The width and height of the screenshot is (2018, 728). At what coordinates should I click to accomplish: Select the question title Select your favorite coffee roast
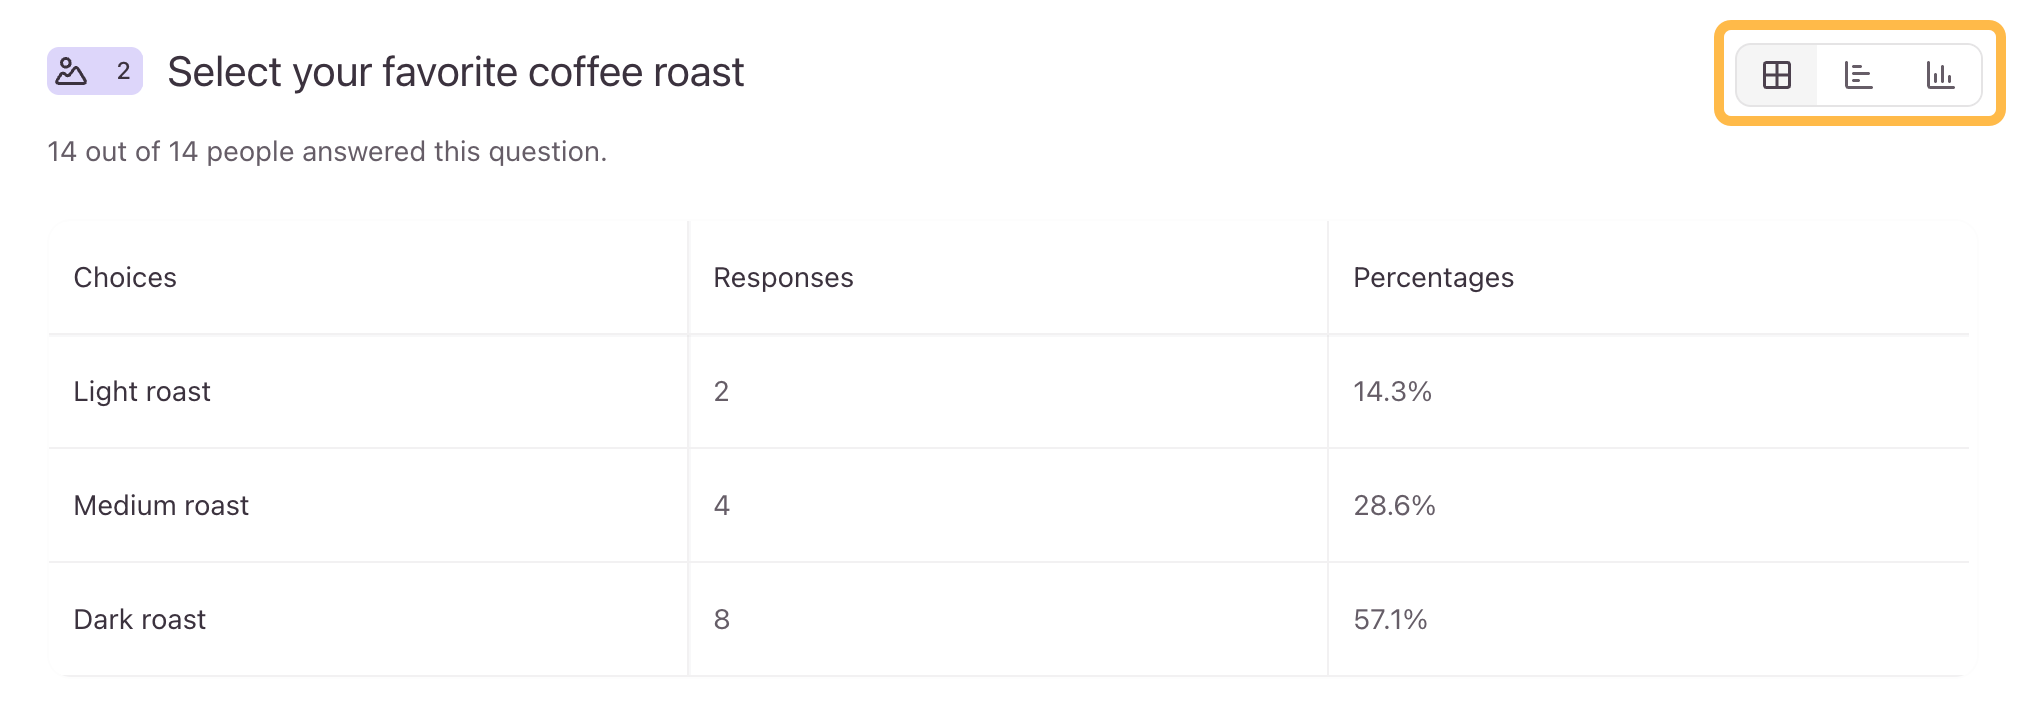[x=456, y=71]
